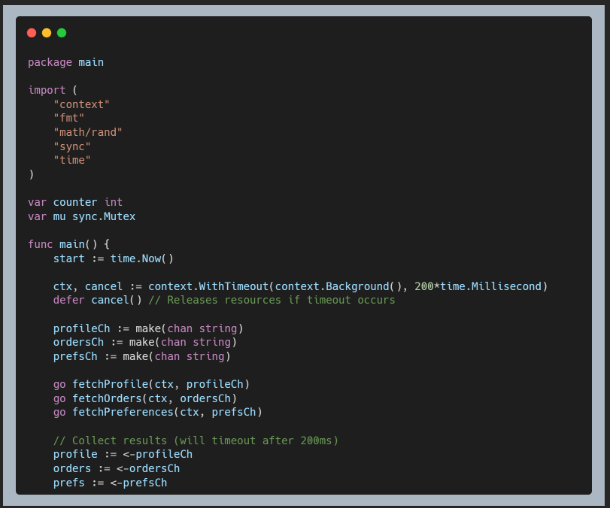Click the time.Now() call
The image size is (610, 508).
point(142,258)
